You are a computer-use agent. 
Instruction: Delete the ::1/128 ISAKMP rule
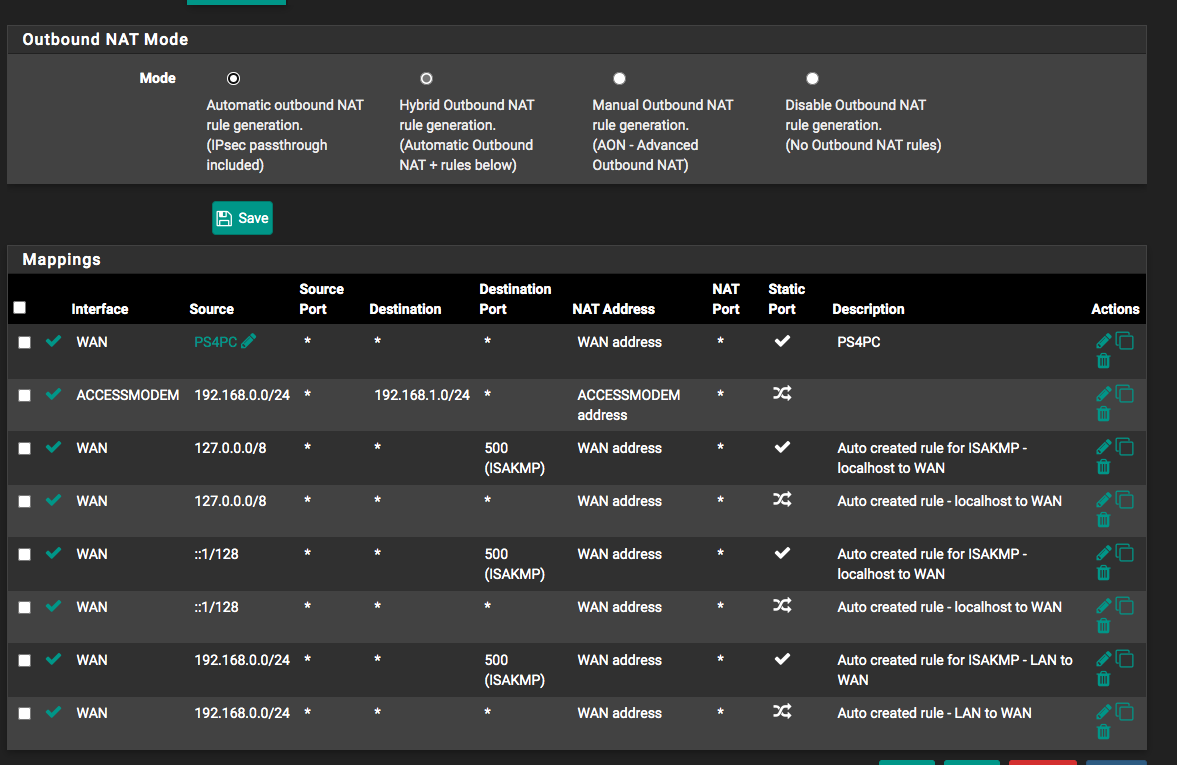(x=1103, y=573)
